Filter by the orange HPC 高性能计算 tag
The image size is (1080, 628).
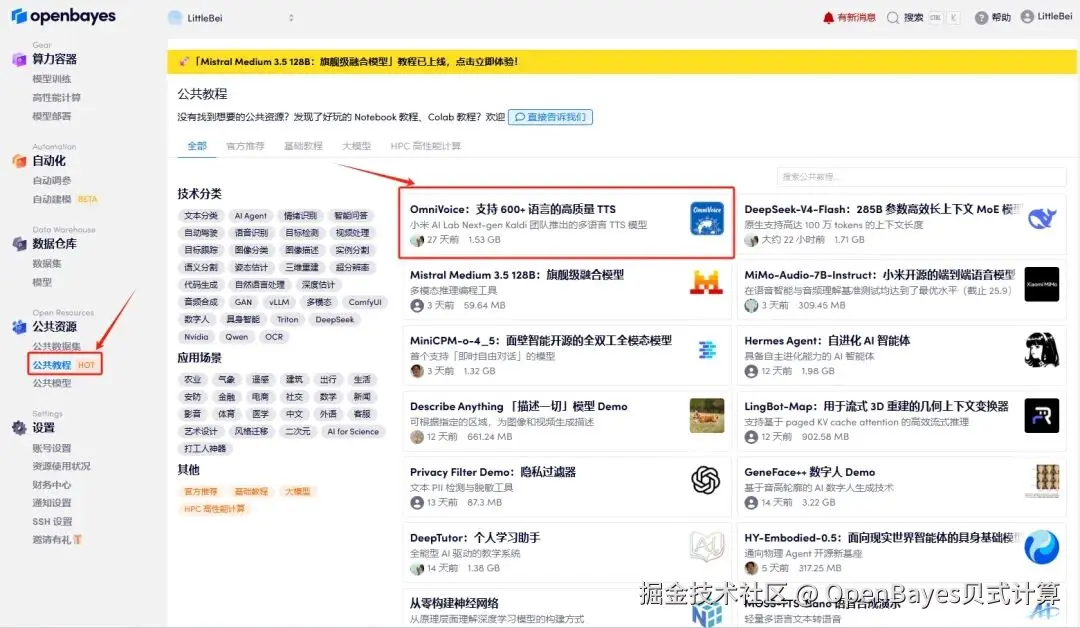pyautogui.click(x=214, y=509)
